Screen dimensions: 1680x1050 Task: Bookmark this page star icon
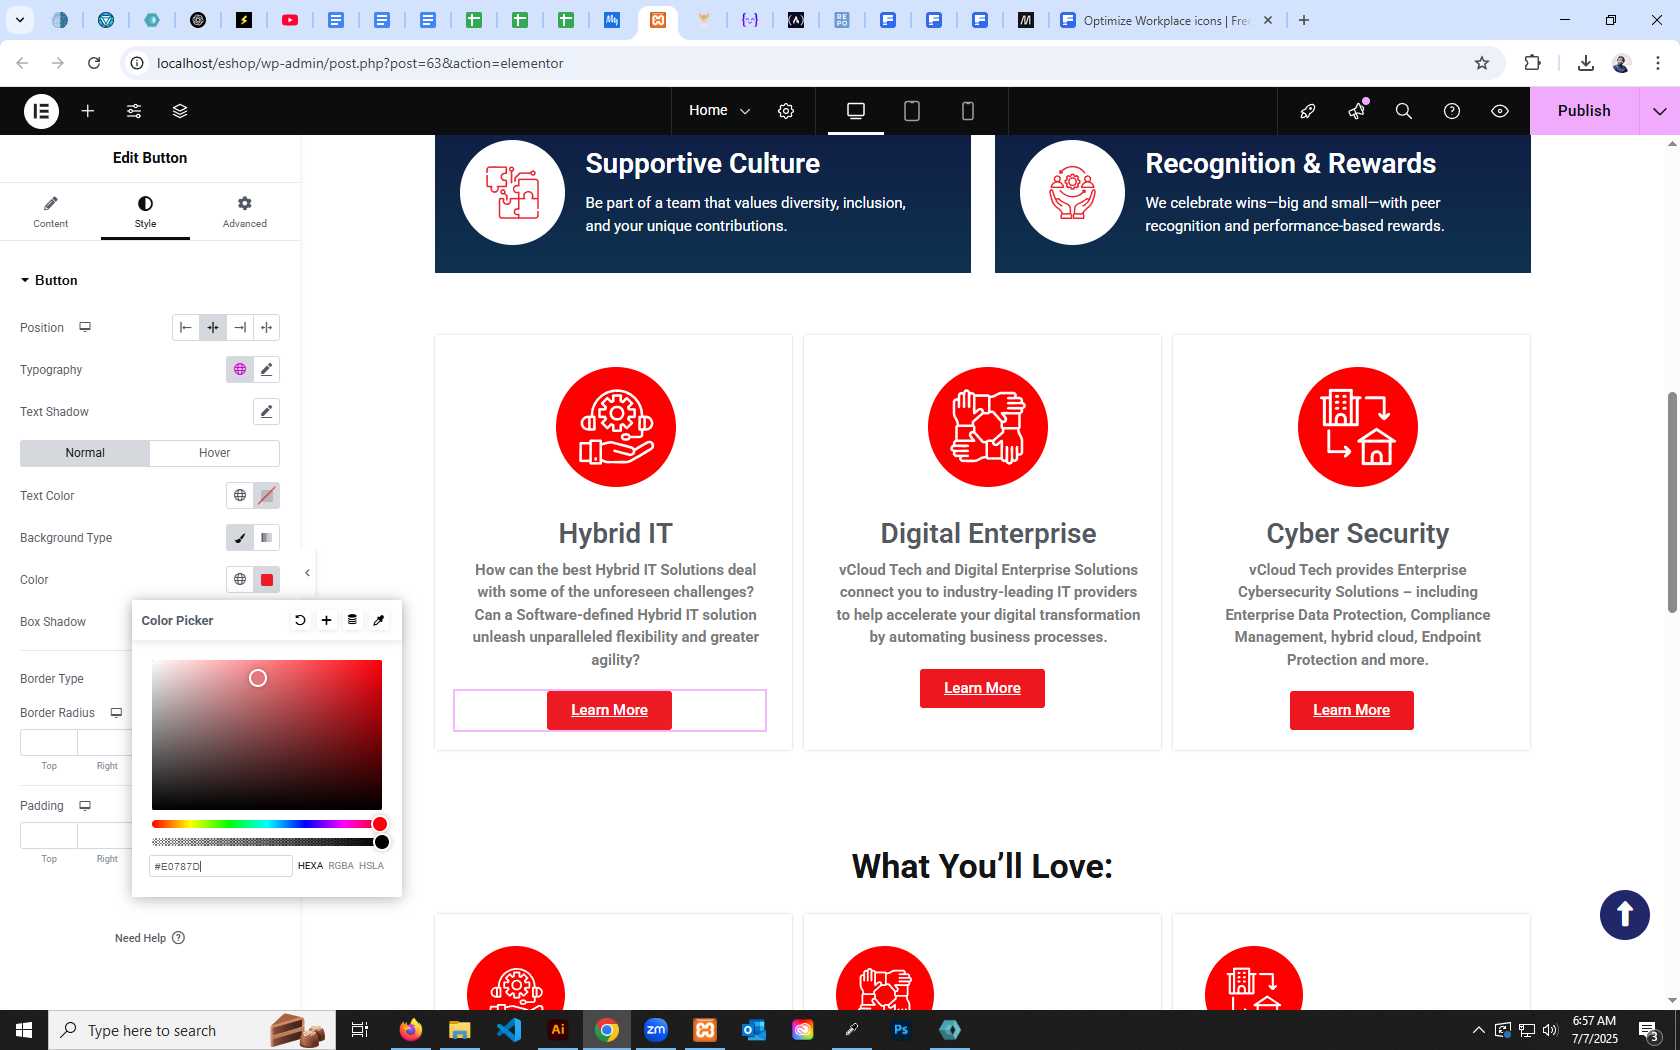(x=1481, y=63)
